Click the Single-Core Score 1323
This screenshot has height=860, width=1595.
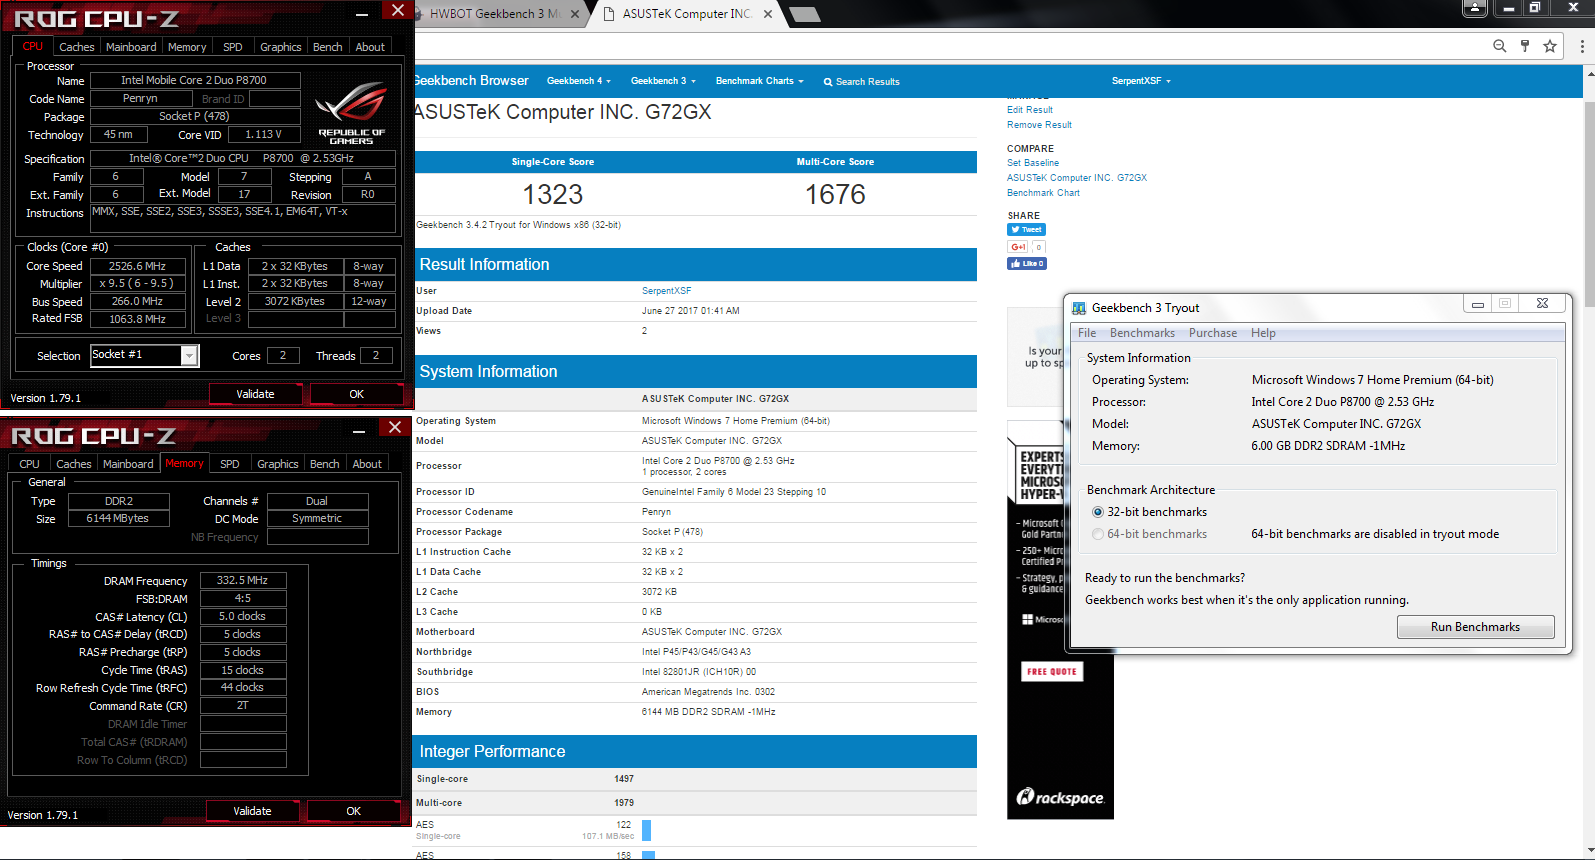(553, 194)
